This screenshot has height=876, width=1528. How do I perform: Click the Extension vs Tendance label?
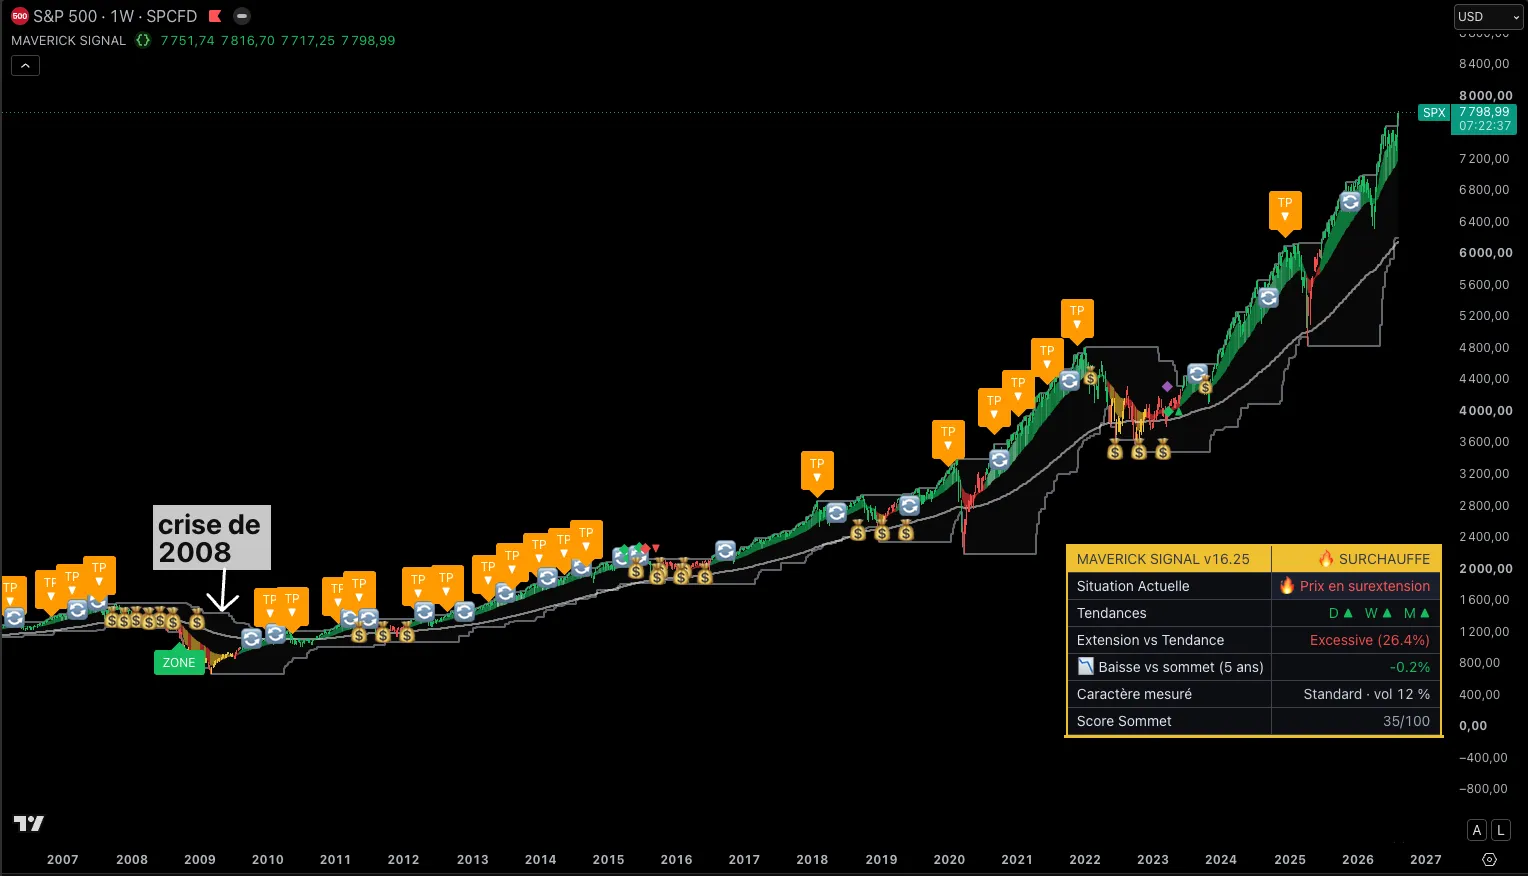click(x=1150, y=640)
